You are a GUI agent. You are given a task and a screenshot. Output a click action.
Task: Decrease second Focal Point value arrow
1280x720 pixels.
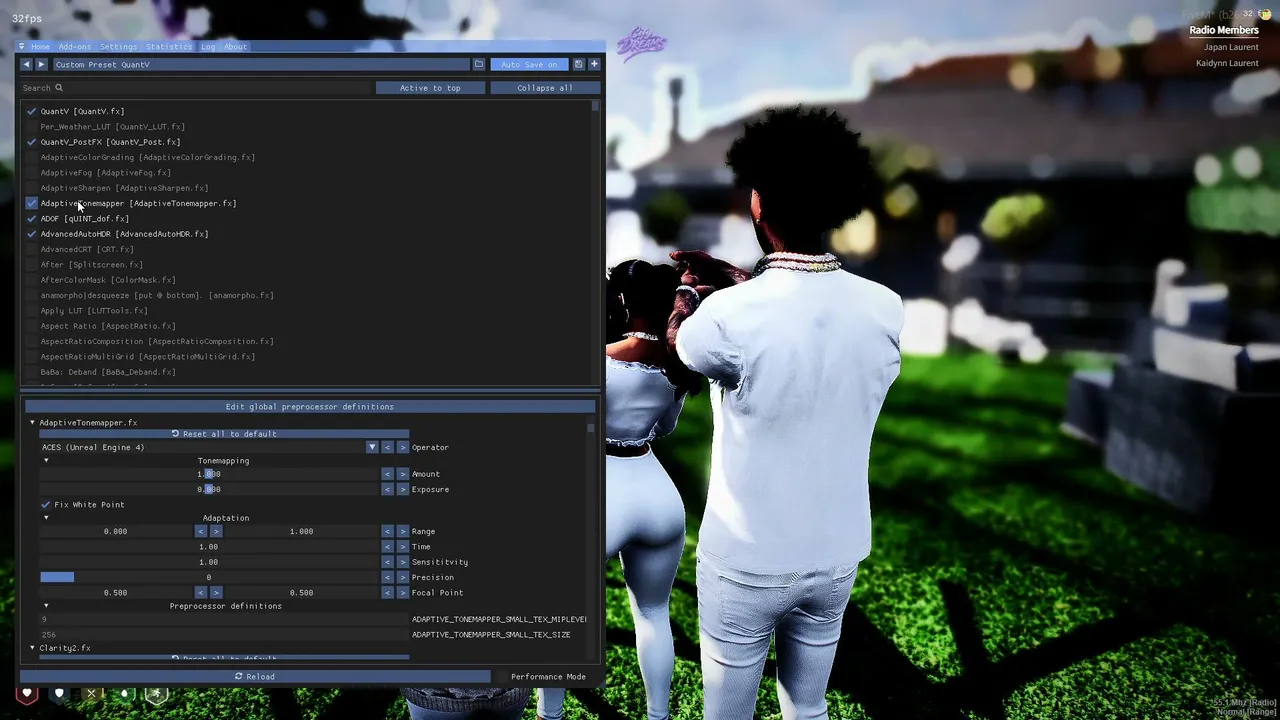(387, 593)
